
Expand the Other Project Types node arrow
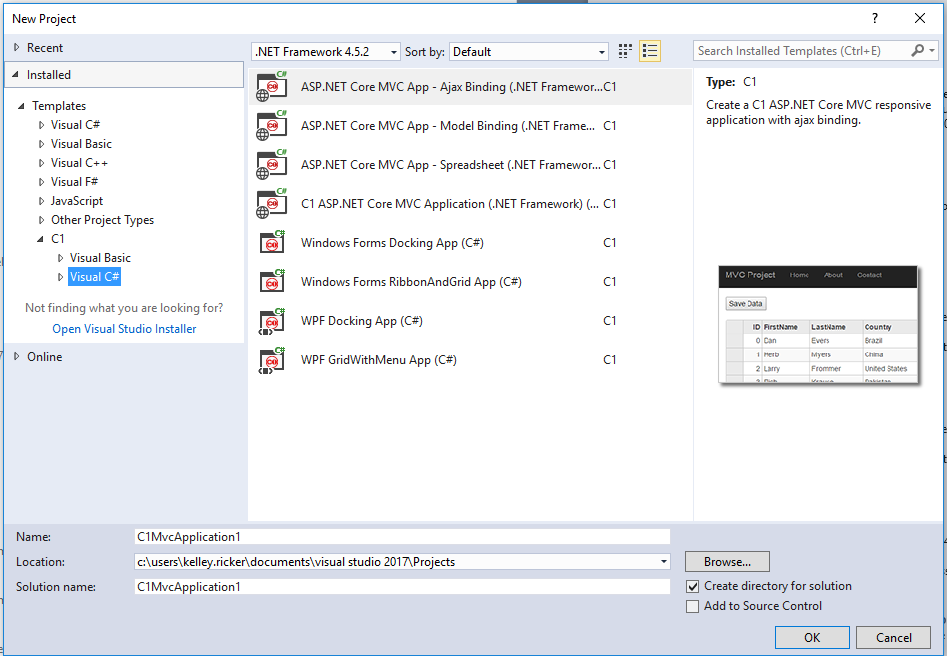pos(41,220)
